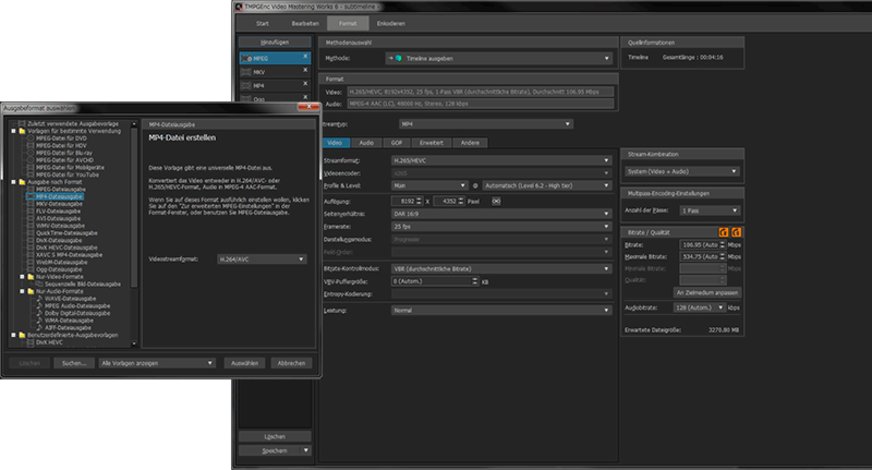
Task: Click the An Zielmedium anpassen button
Action: click(x=707, y=292)
